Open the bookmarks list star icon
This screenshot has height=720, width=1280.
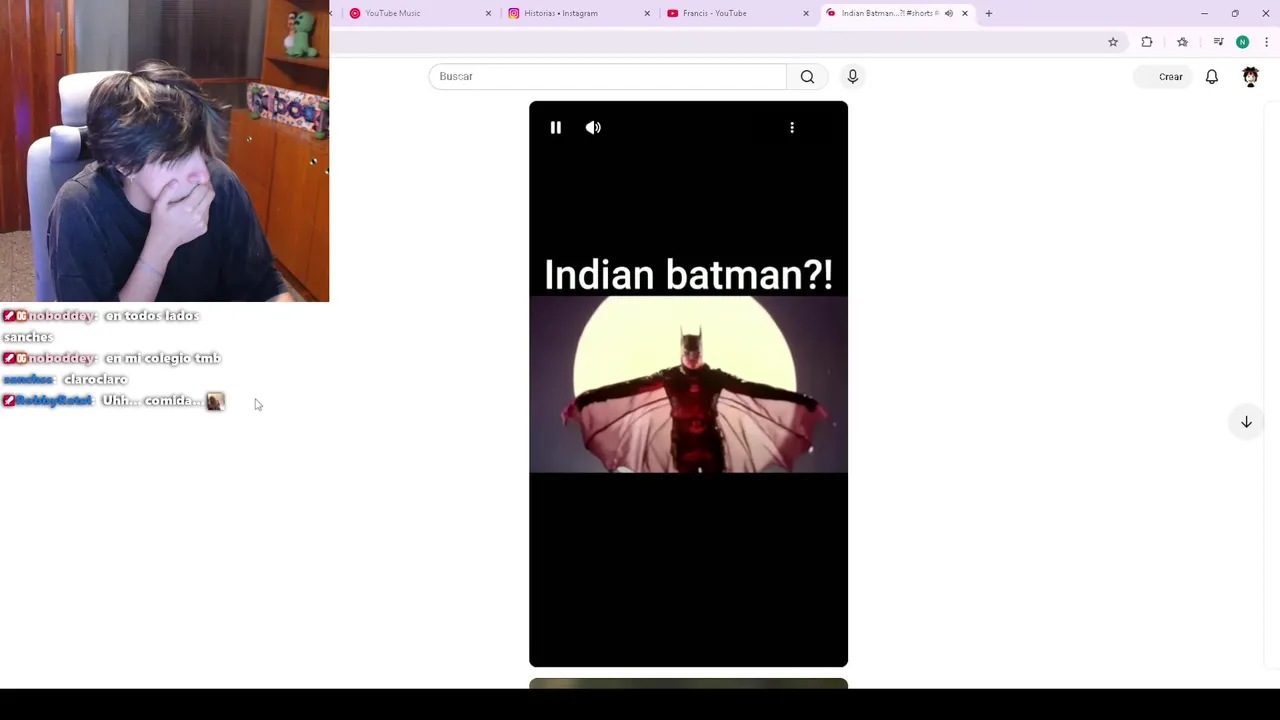coord(1182,42)
